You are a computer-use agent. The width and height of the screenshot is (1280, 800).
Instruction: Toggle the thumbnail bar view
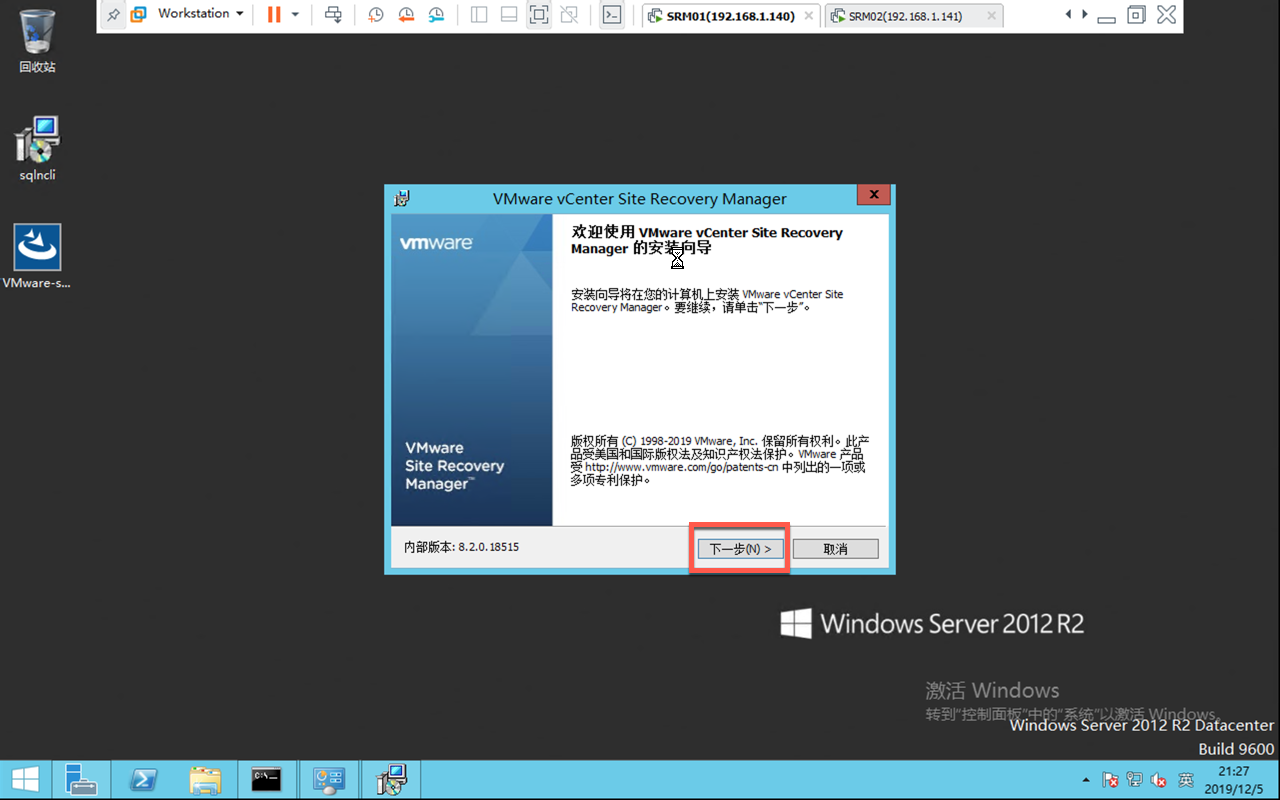pyautogui.click(x=508, y=15)
